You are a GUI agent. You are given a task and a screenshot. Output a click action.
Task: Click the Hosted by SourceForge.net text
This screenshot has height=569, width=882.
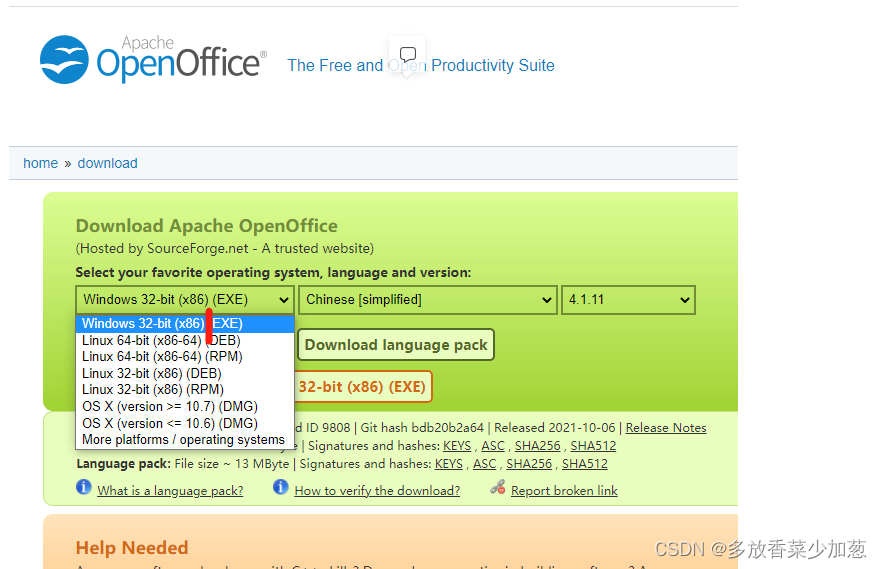pyautogui.click(x=225, y=249)
